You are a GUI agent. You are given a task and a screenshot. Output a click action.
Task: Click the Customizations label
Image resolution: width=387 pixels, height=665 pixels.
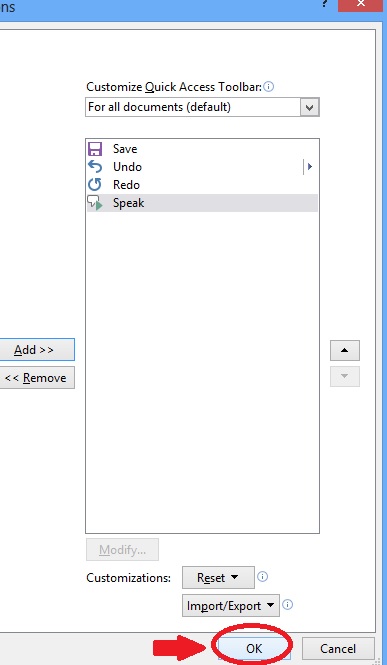coord(128,578)
